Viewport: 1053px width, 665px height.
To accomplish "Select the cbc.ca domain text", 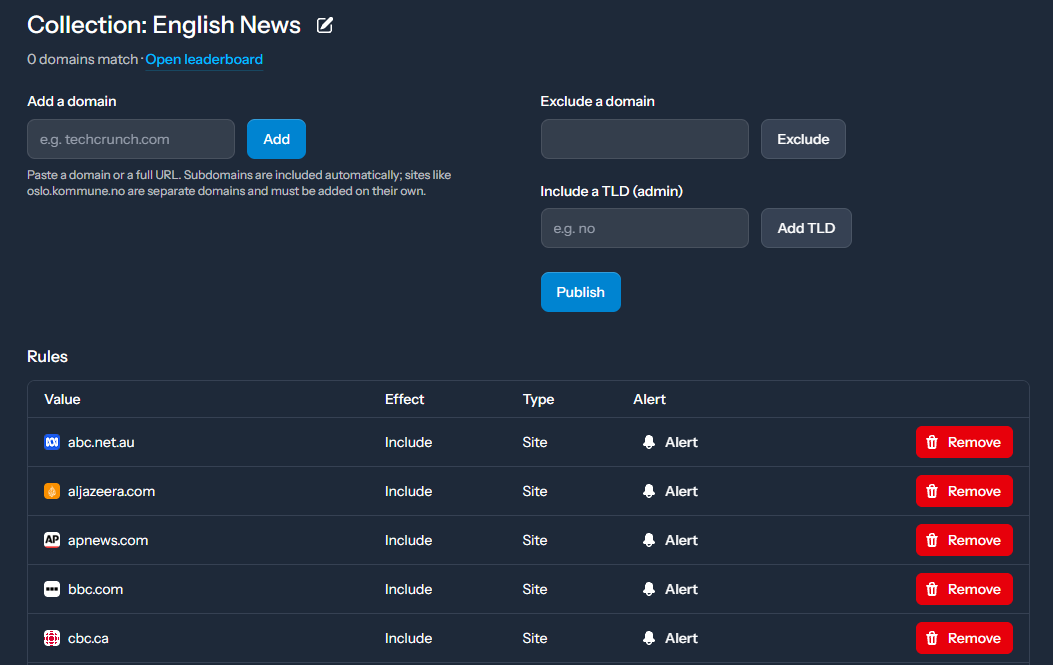I will click(88, 638).
